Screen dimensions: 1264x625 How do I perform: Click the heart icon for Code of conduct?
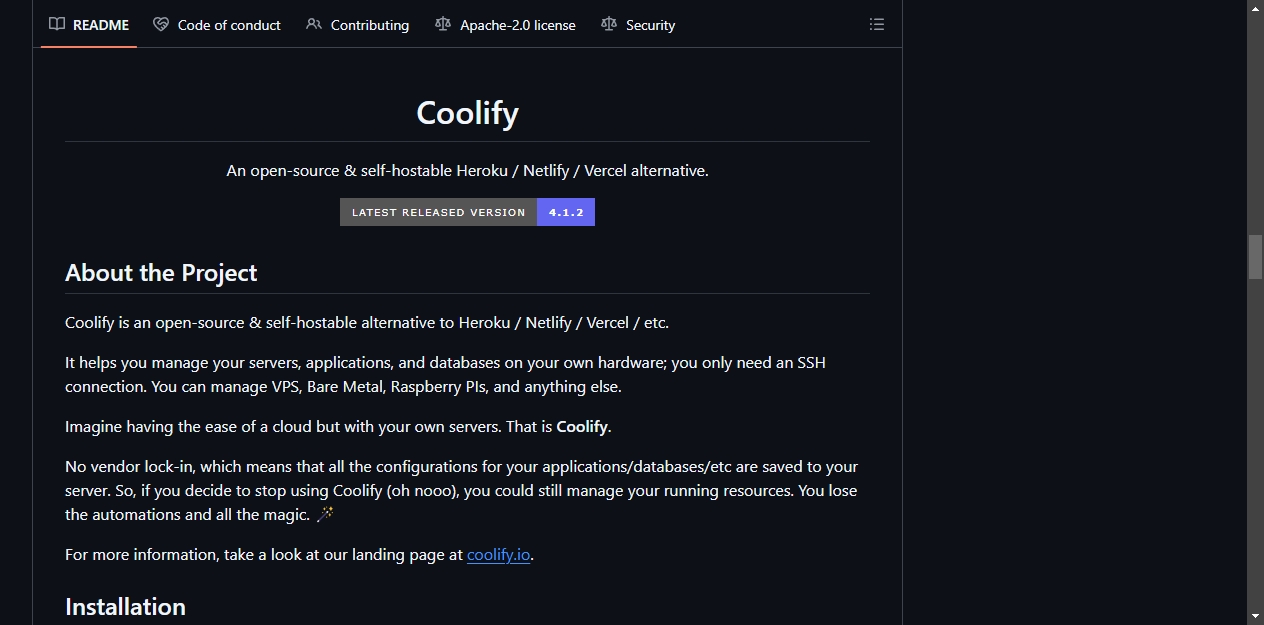coord(161,24)
